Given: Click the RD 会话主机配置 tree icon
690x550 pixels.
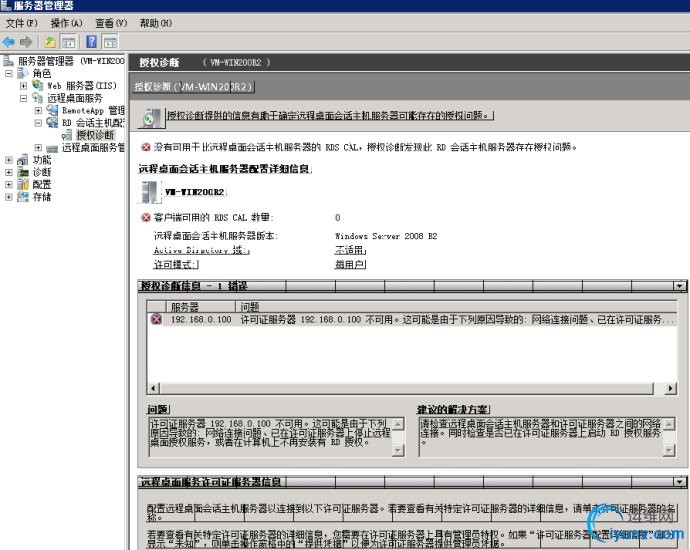Looking at the screenshot, I should 52,122.
